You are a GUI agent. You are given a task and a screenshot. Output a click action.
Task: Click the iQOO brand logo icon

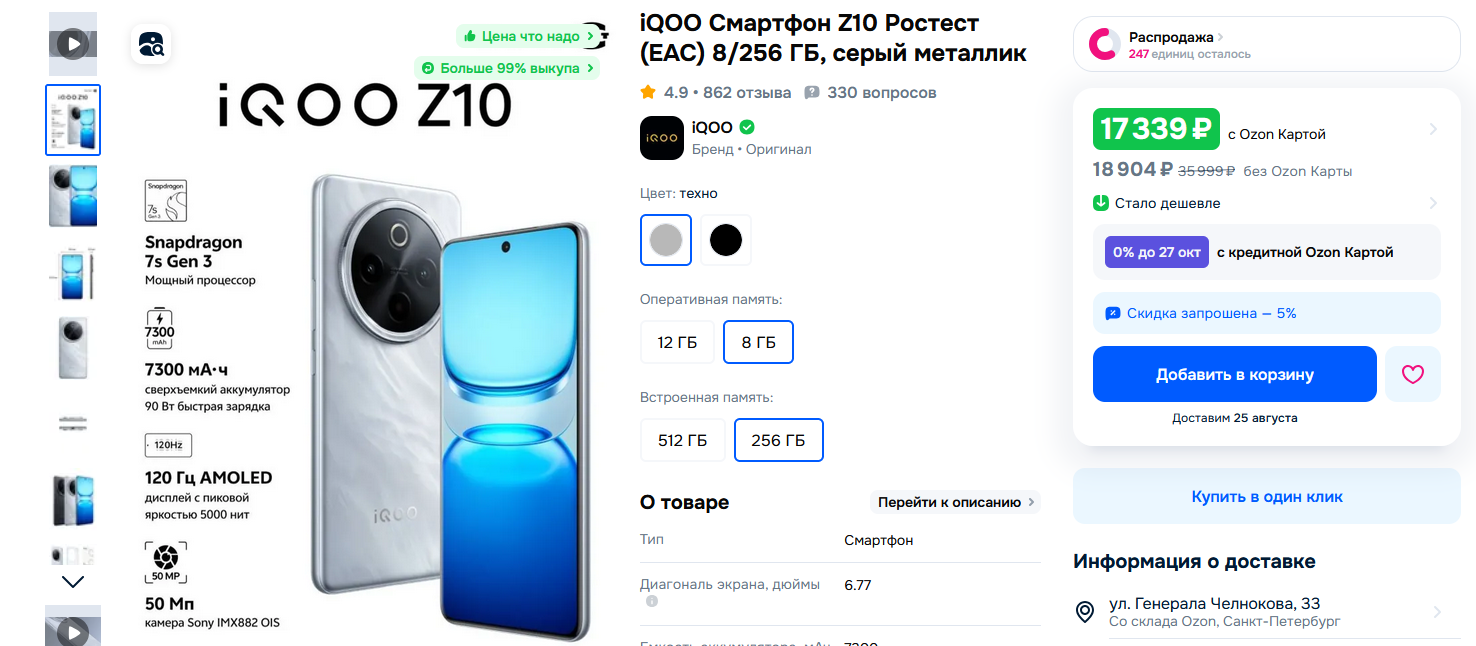point(662,138)
